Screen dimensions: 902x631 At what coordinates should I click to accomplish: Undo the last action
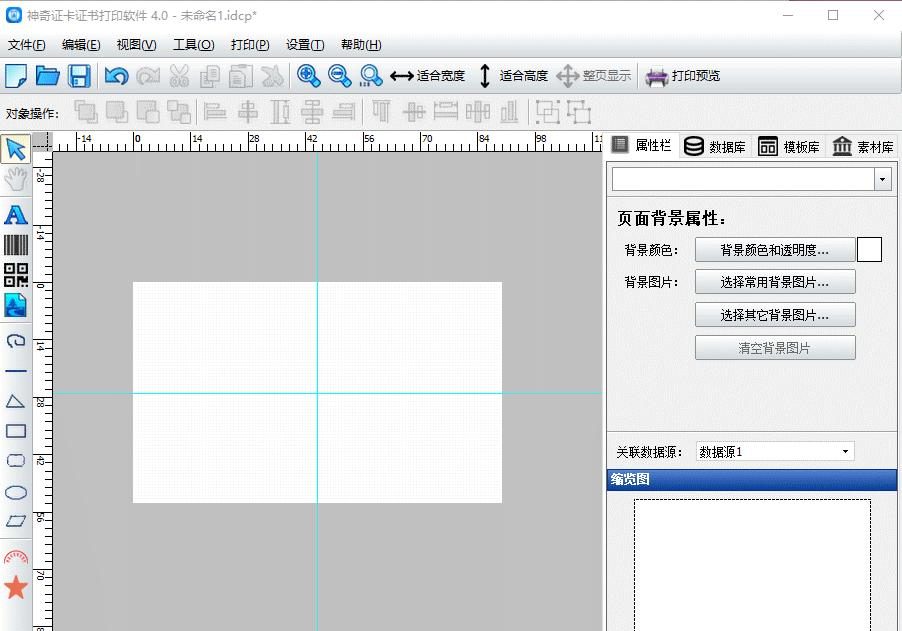coord(116,76)
